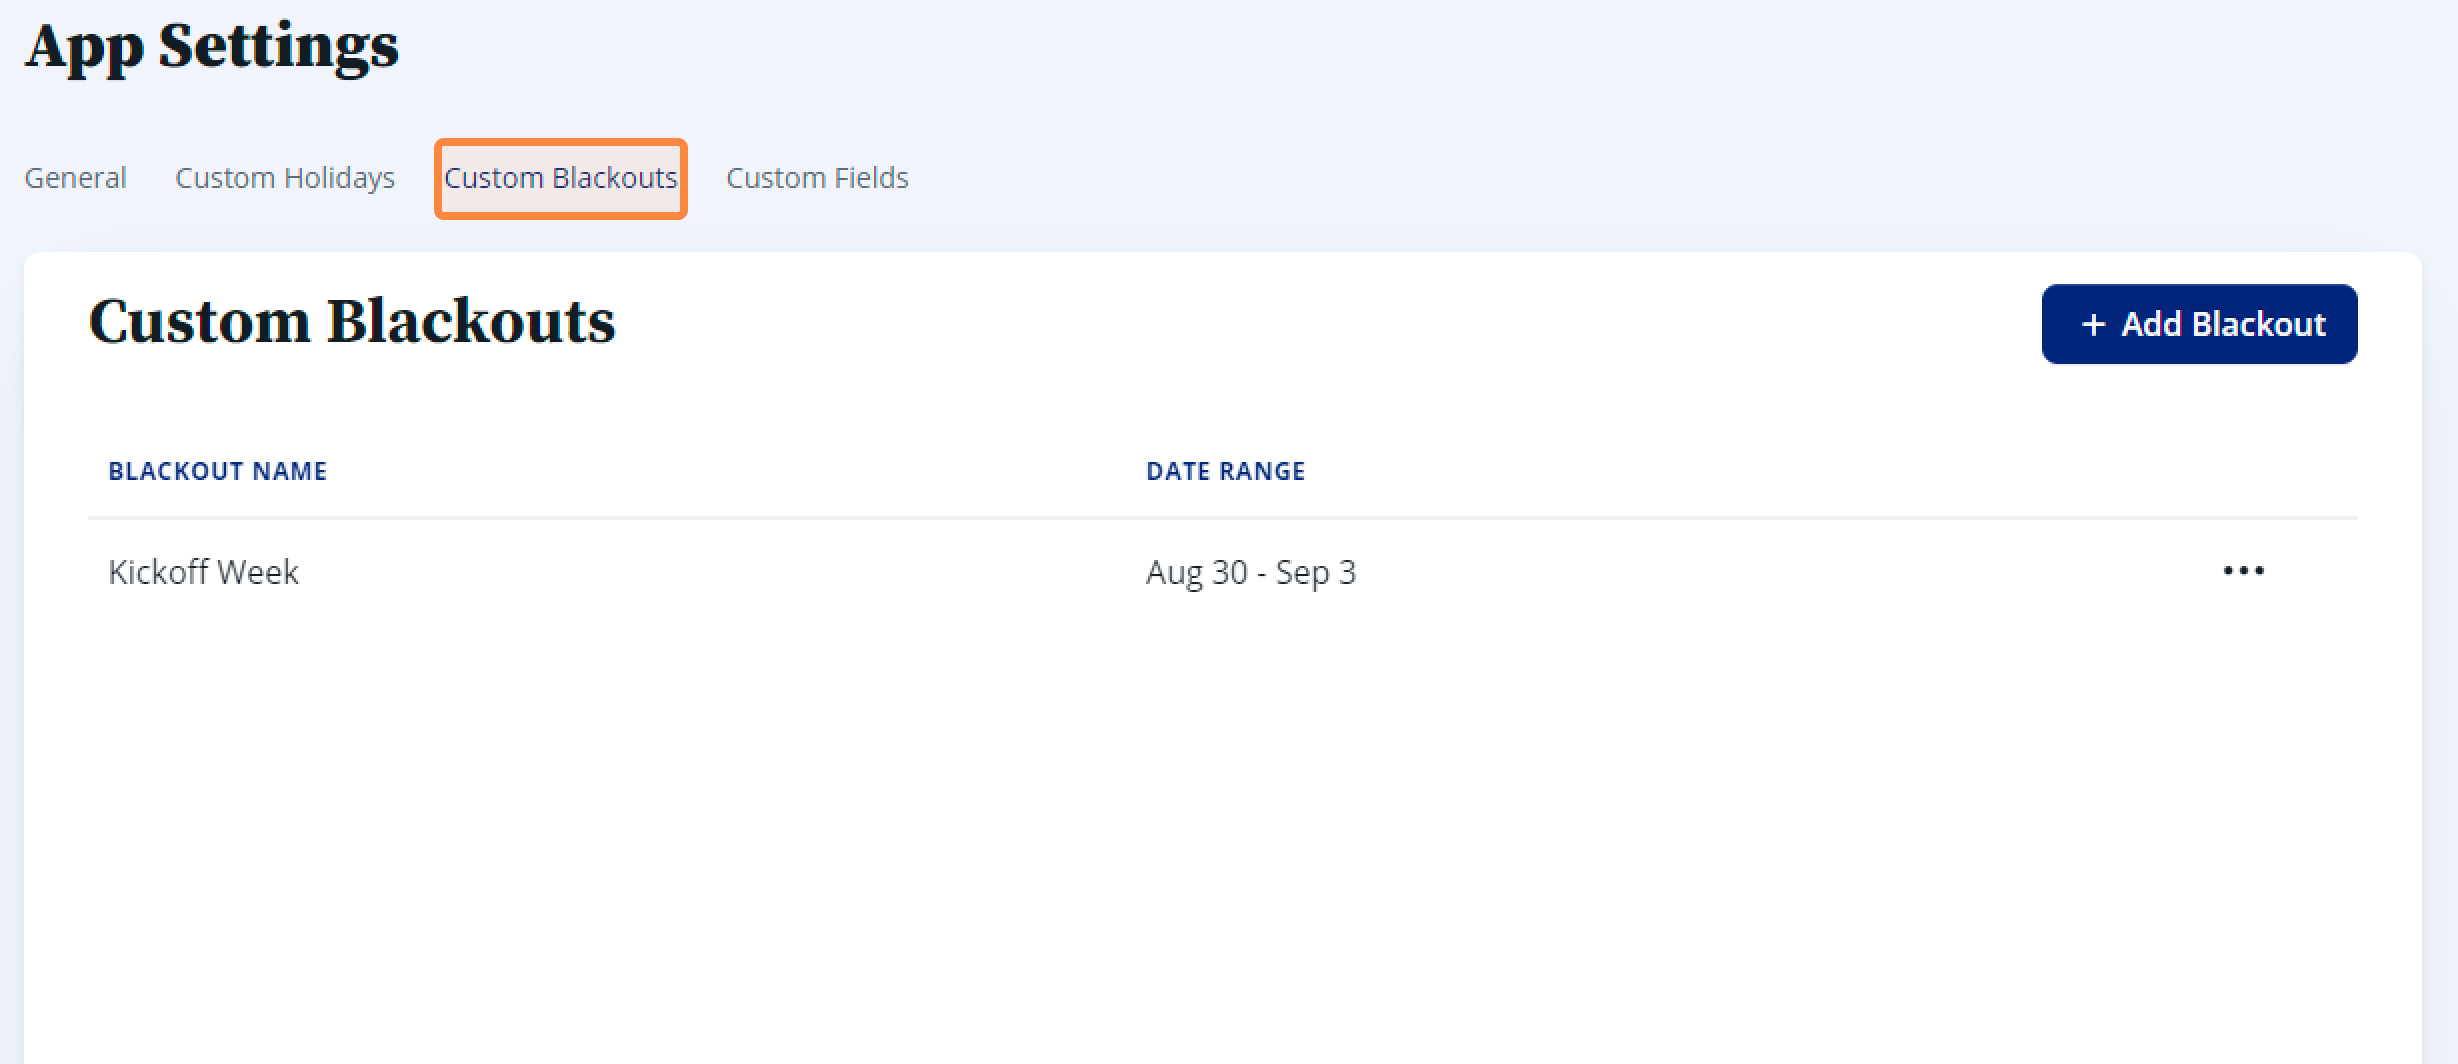Go to the Custom Fields tab

point(817,178)
